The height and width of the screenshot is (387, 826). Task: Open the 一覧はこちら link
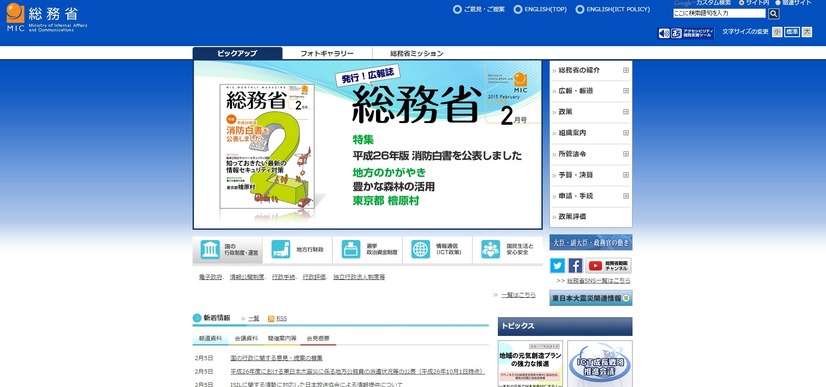518,295
